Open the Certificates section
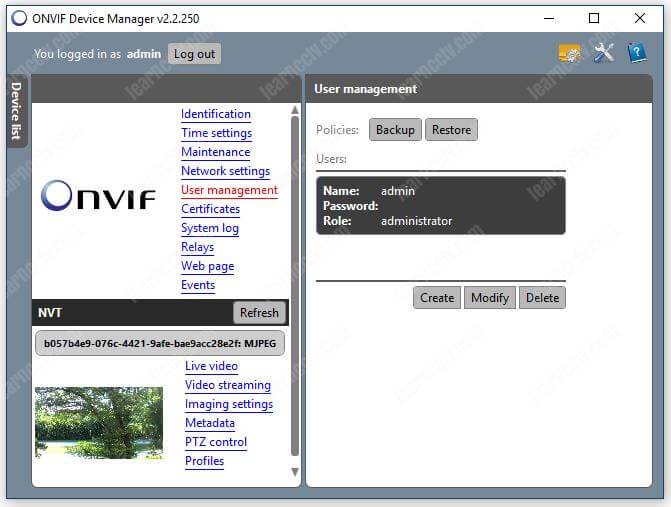The height and width of the screenshot is (507, 671). (211, 209)
